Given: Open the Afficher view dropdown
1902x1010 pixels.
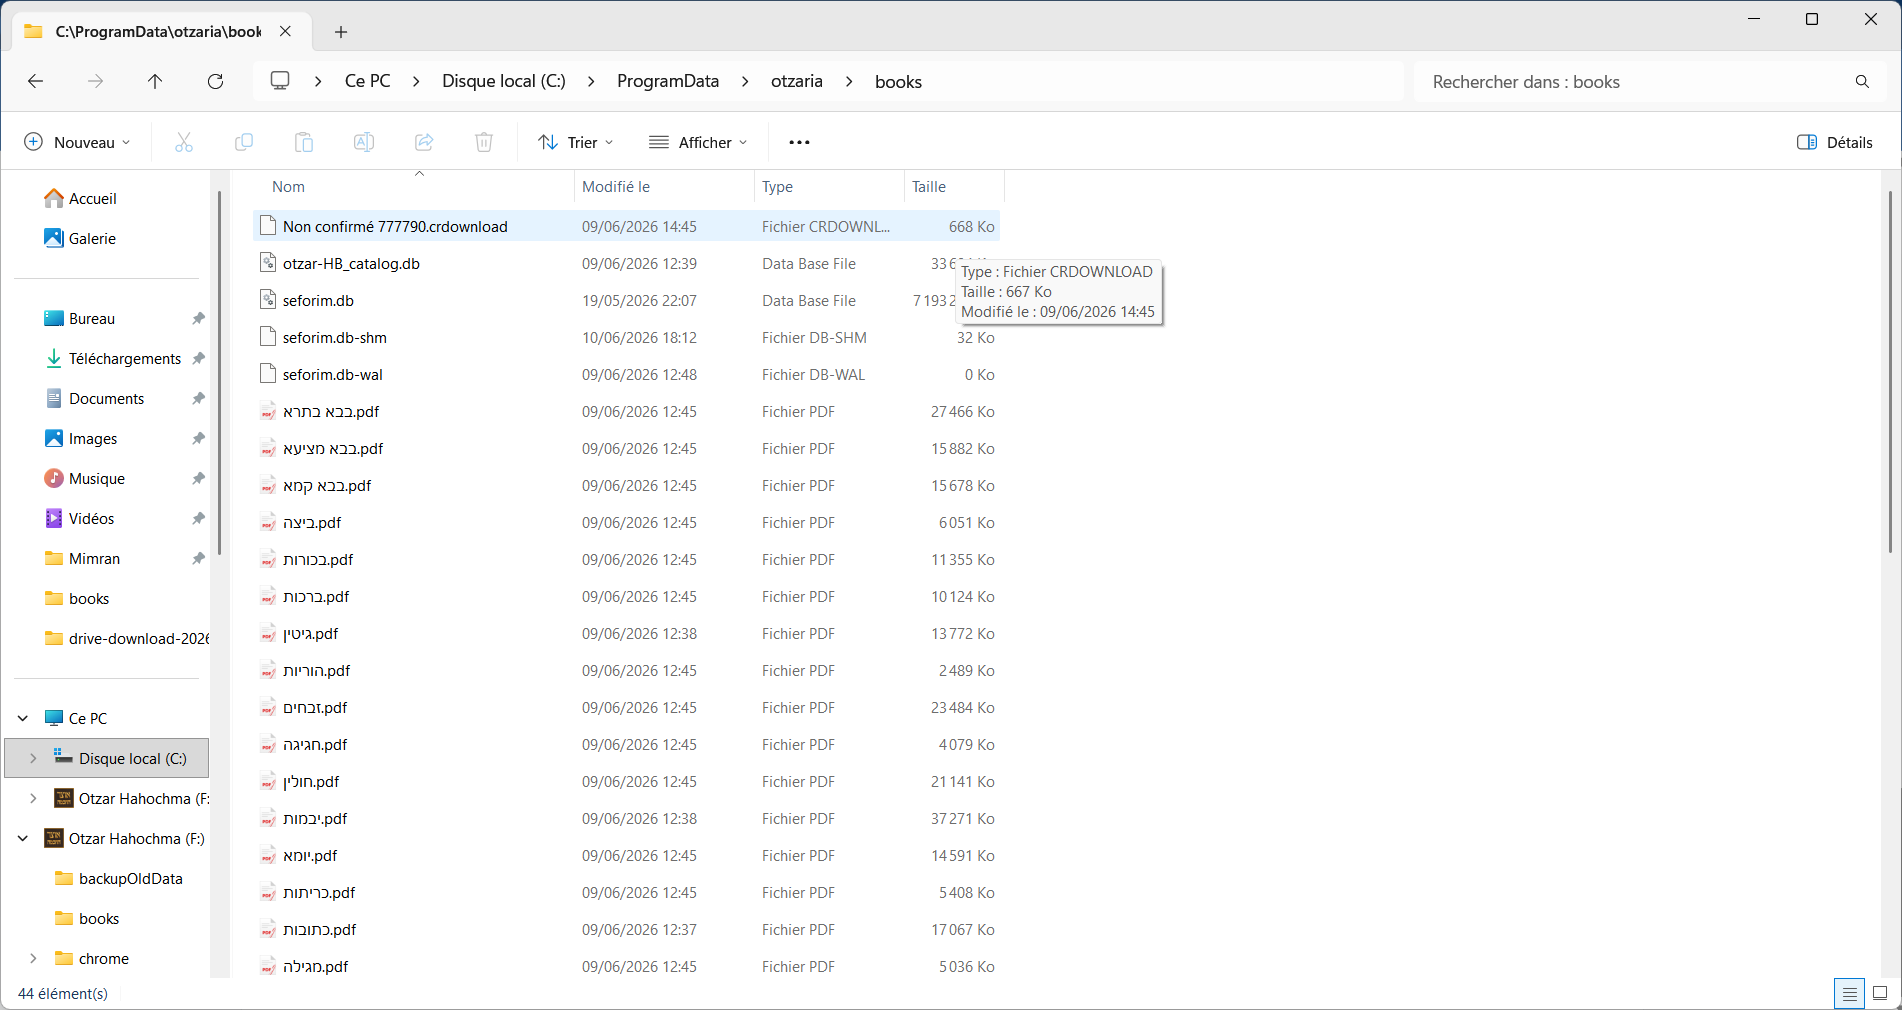Looking at the screenshot, I should [698, 142].
